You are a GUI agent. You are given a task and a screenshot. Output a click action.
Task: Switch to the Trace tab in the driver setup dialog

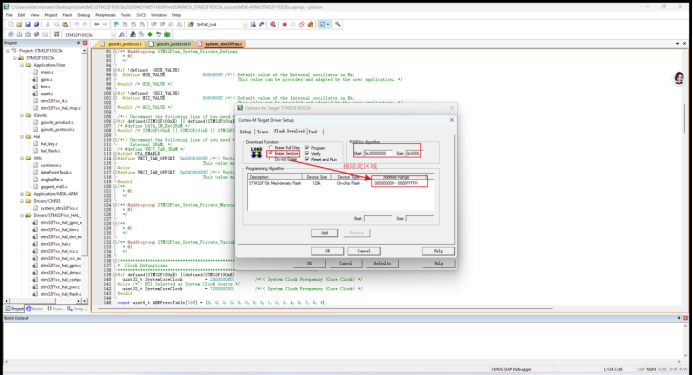click(263, 131)
